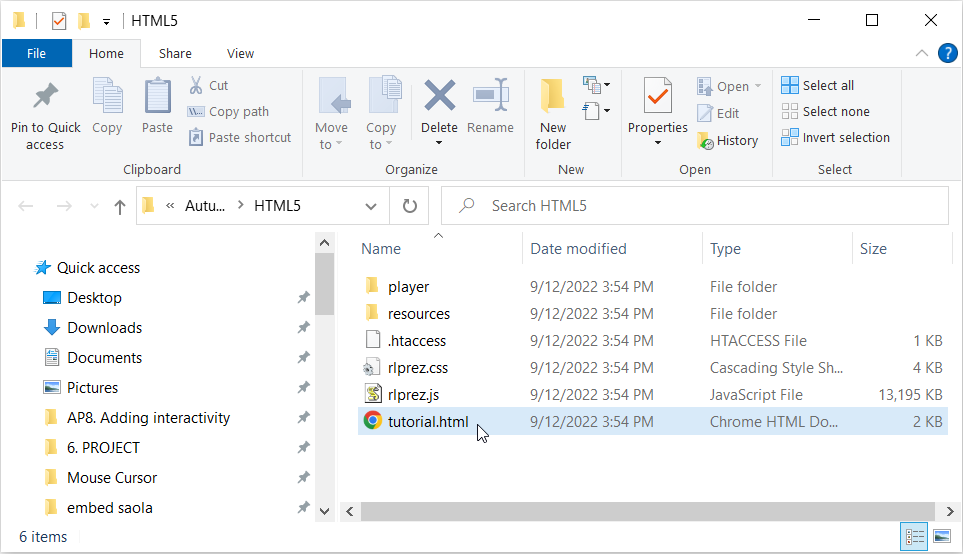The height and width of the screenshot is (554, 963).
Task: Select the resources folder
Action: click(x=652, y=314)
